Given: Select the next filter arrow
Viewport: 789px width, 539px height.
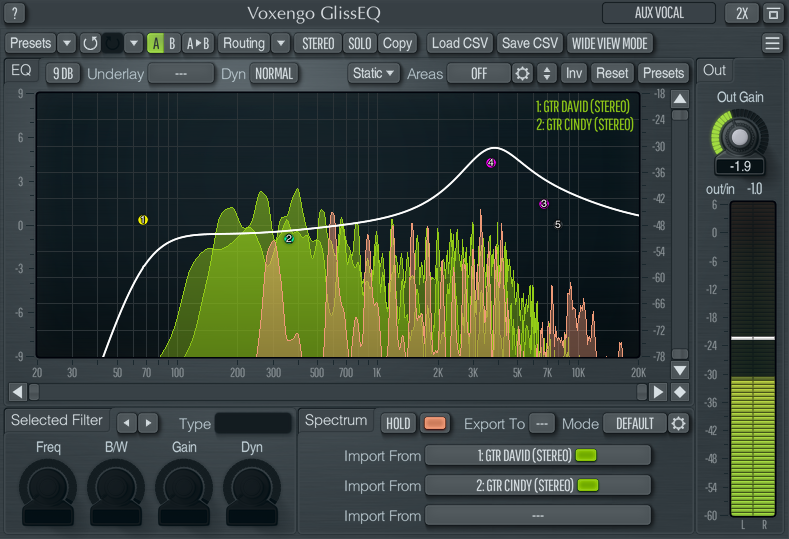Looking at the screenshot, I should click(x=148, y=423).
